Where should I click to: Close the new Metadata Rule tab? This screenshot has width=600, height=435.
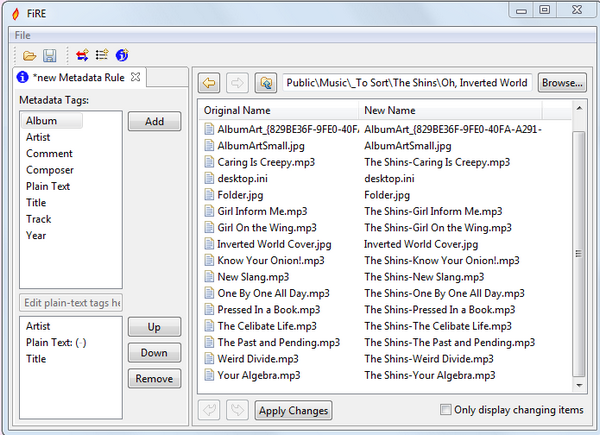(x=135, y=77)
